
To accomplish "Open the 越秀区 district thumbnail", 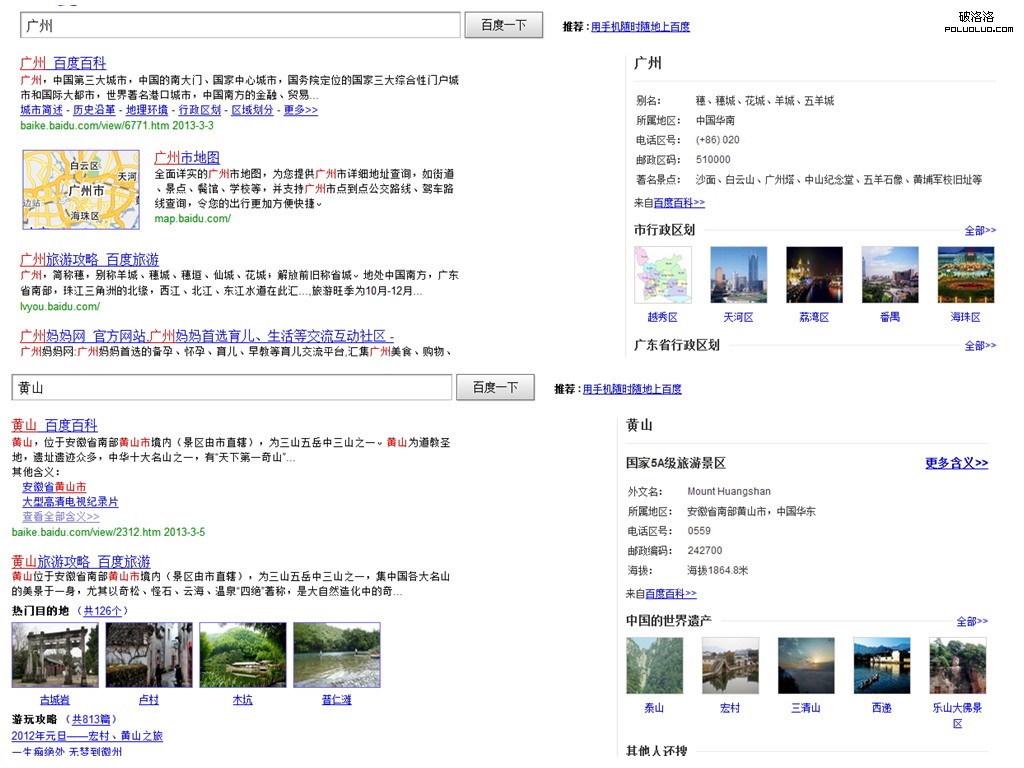I will click(662, 275).
